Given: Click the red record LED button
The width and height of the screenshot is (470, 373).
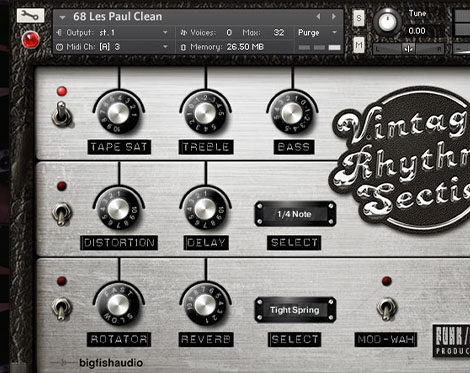Looking at the screenshot, I should tap(31, 39).
